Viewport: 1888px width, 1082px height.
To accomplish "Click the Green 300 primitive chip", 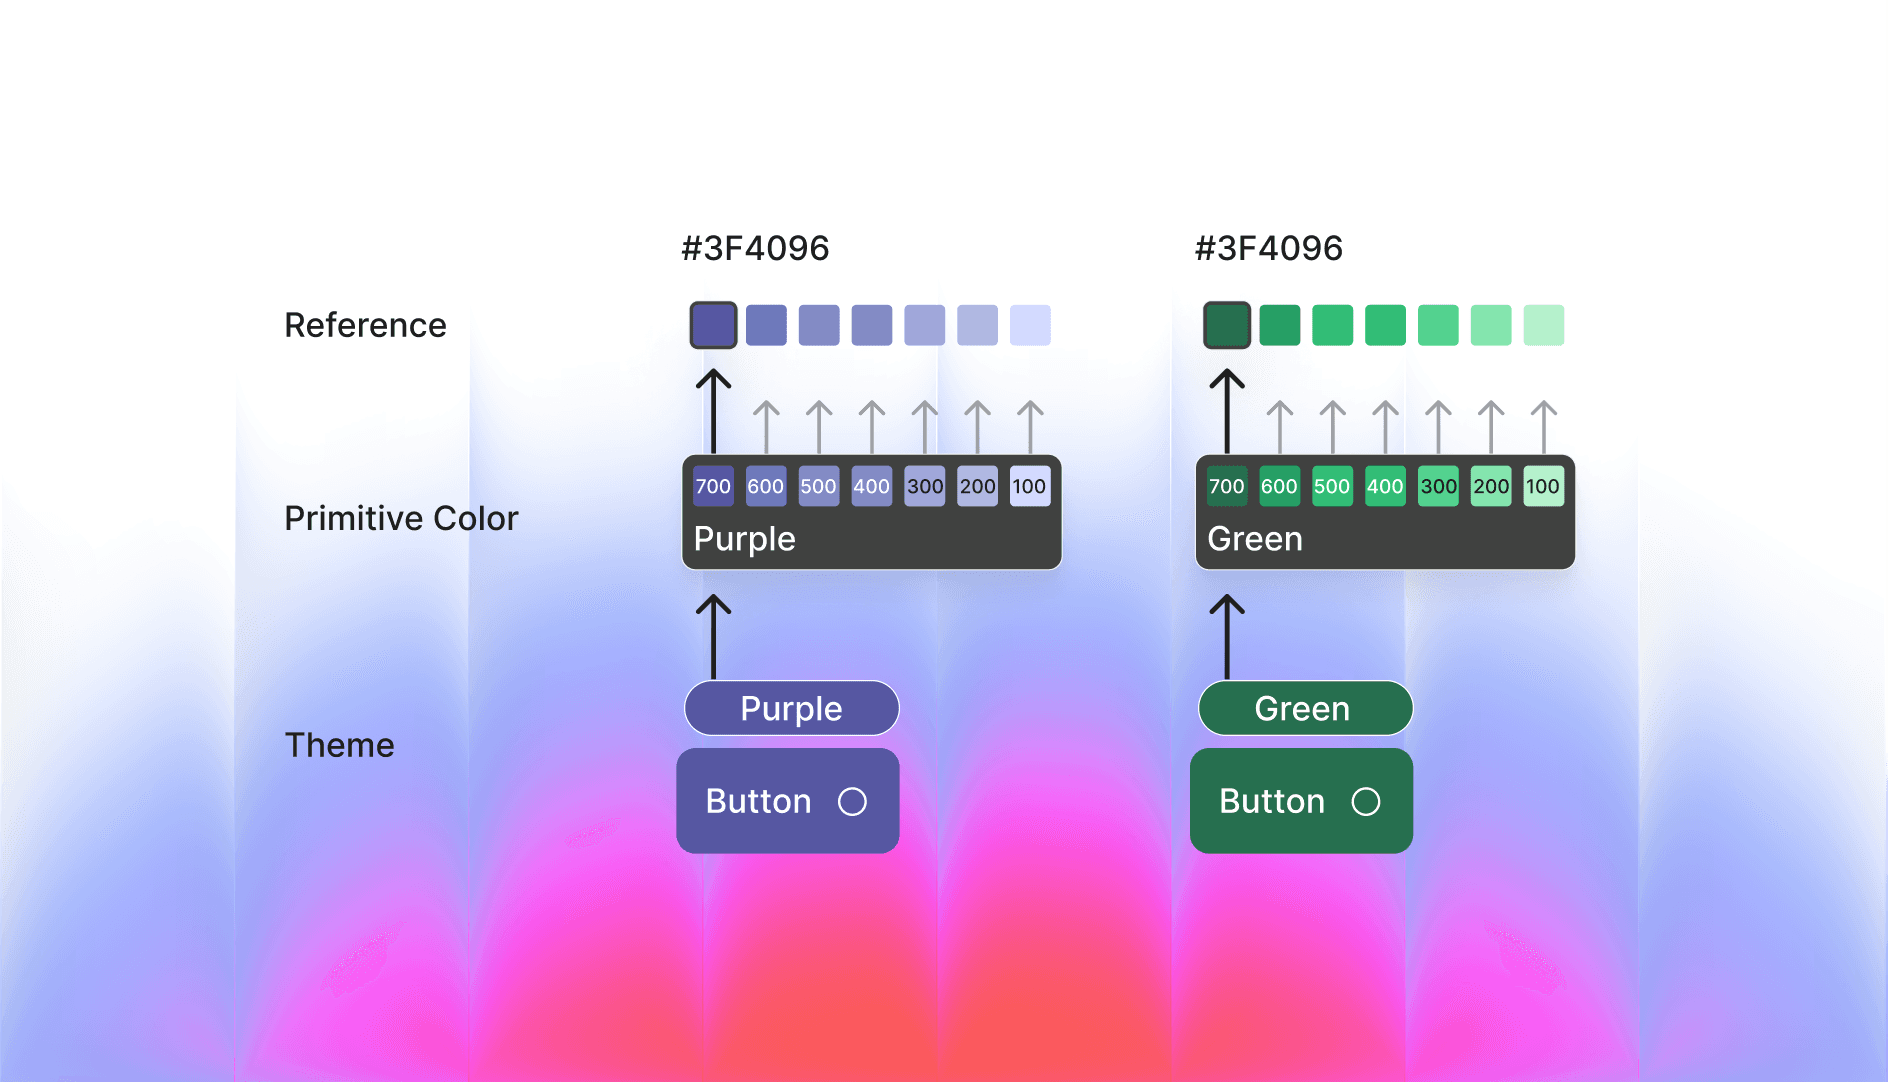I will pyautogui.click(x=1438, y=486).
